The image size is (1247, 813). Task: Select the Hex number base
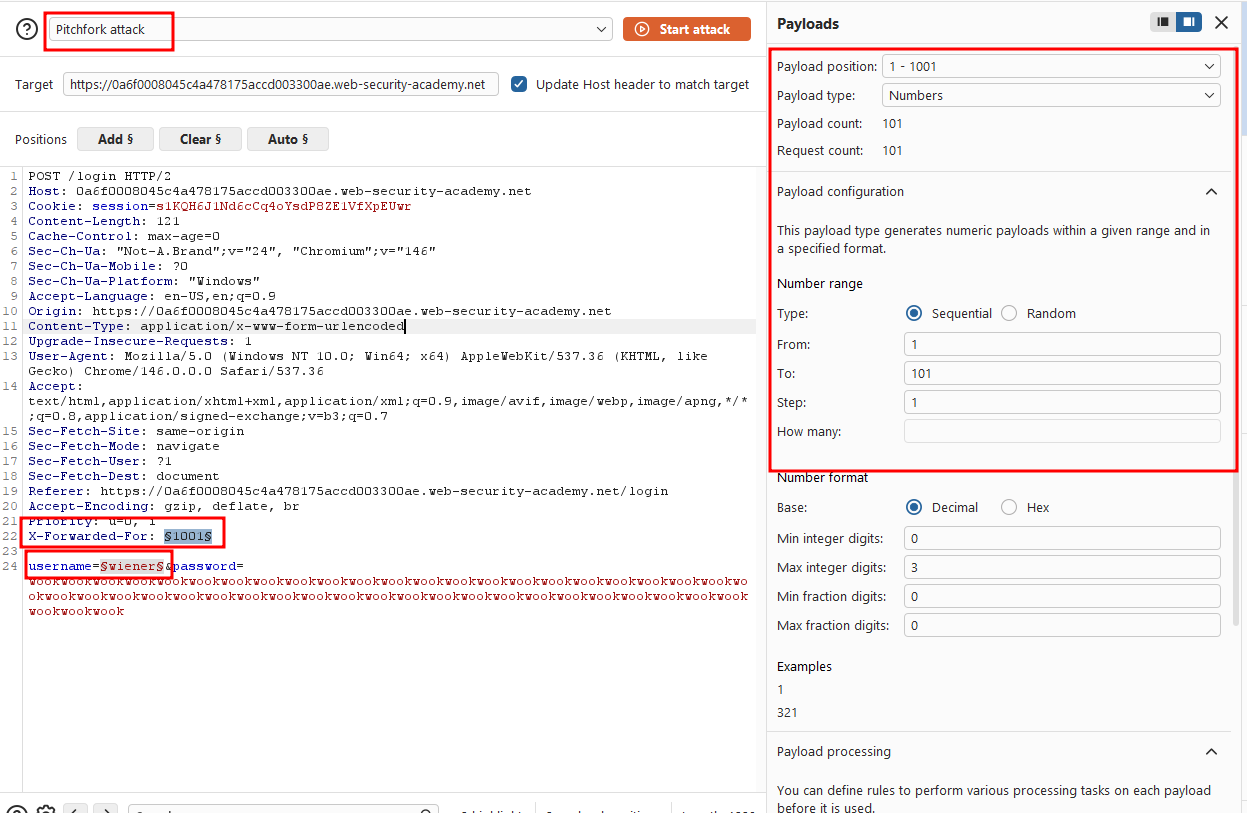1009,508
